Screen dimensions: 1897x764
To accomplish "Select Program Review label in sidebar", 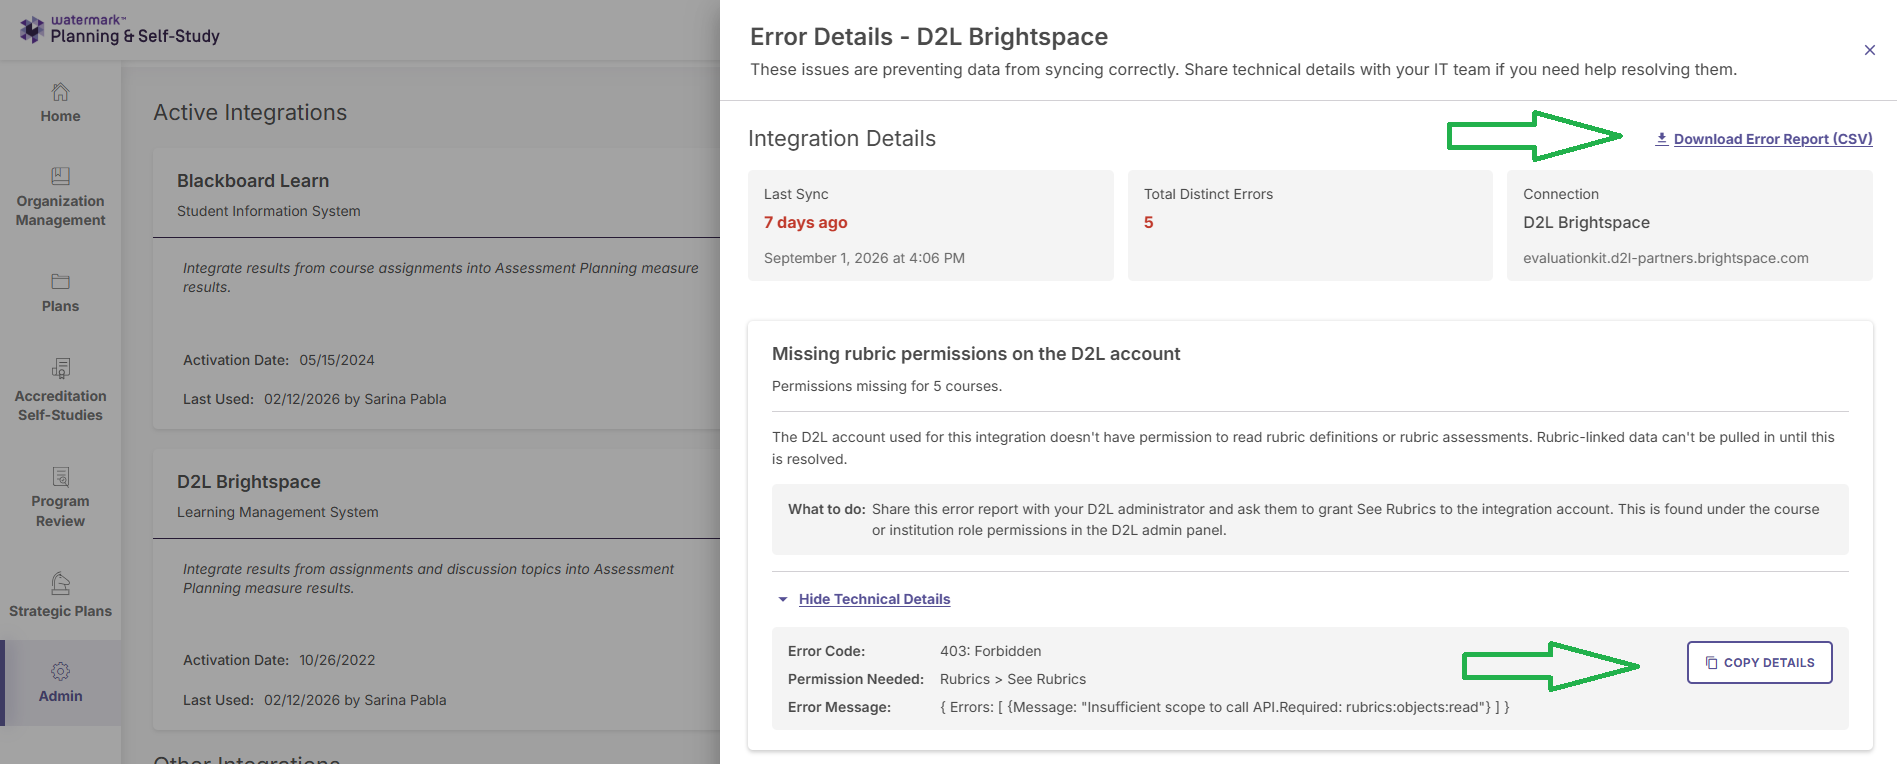I will tap(60, 511).
